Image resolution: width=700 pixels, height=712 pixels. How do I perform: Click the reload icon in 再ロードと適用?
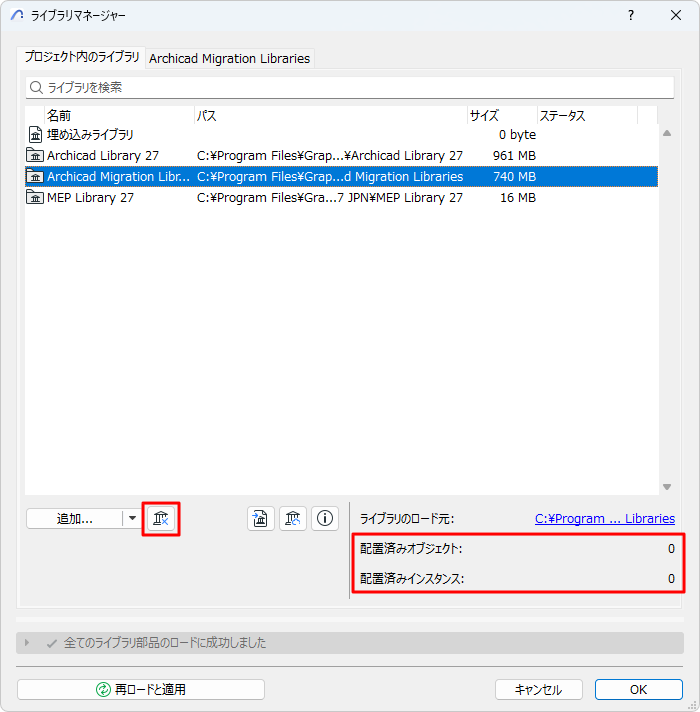[x=103, y=689]
